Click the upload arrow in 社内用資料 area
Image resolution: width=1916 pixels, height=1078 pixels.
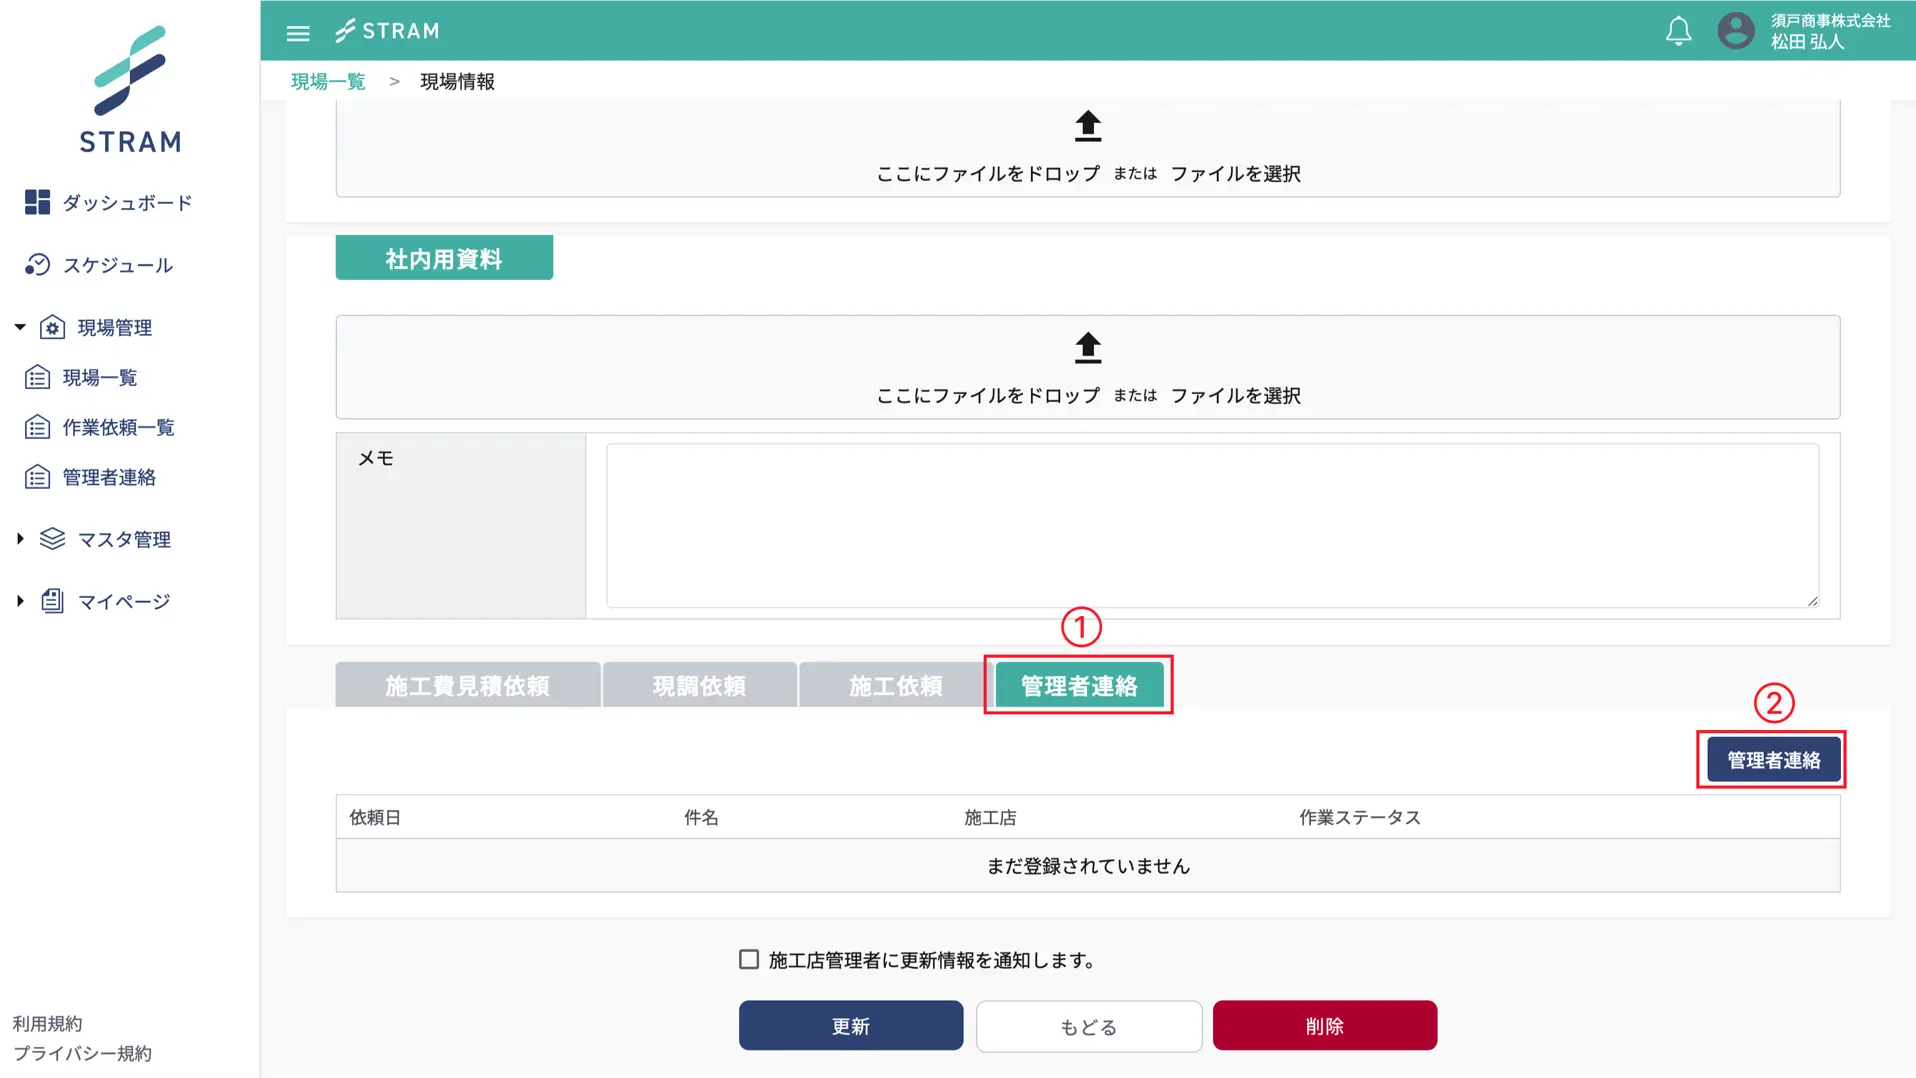click(1086, 348)
